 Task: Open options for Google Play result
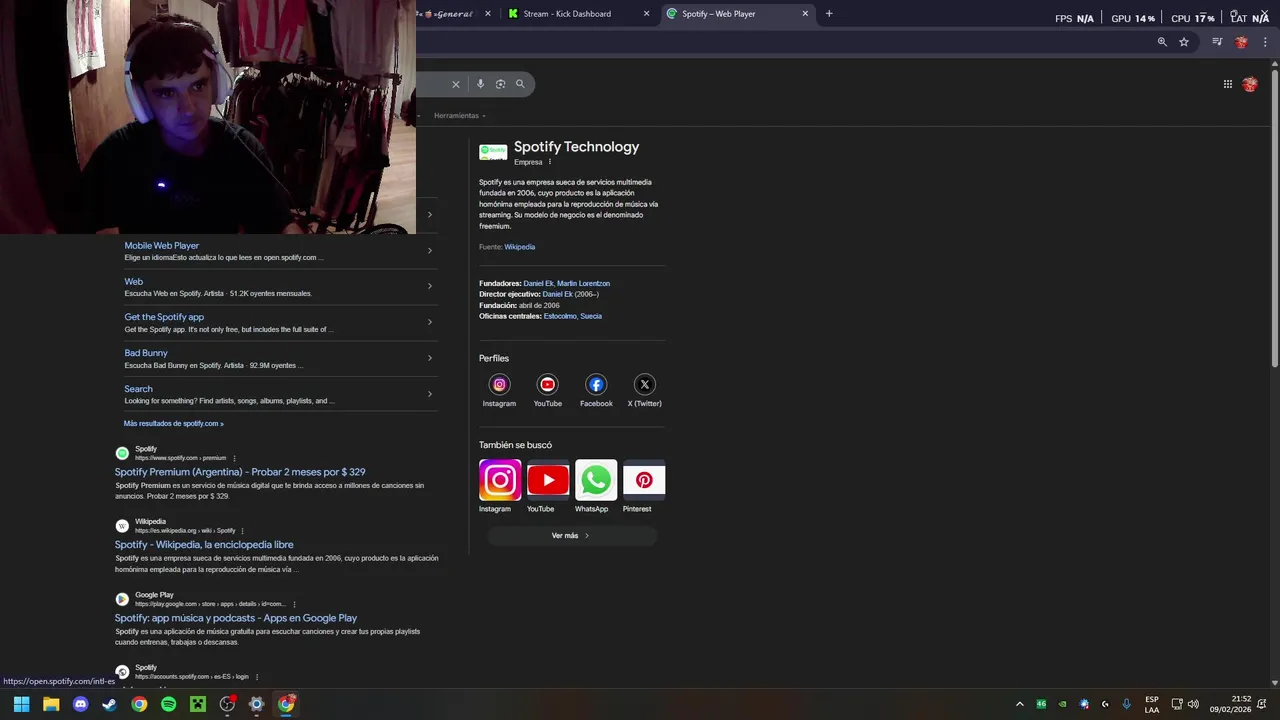pyautogui.click(x=294, y=604)
